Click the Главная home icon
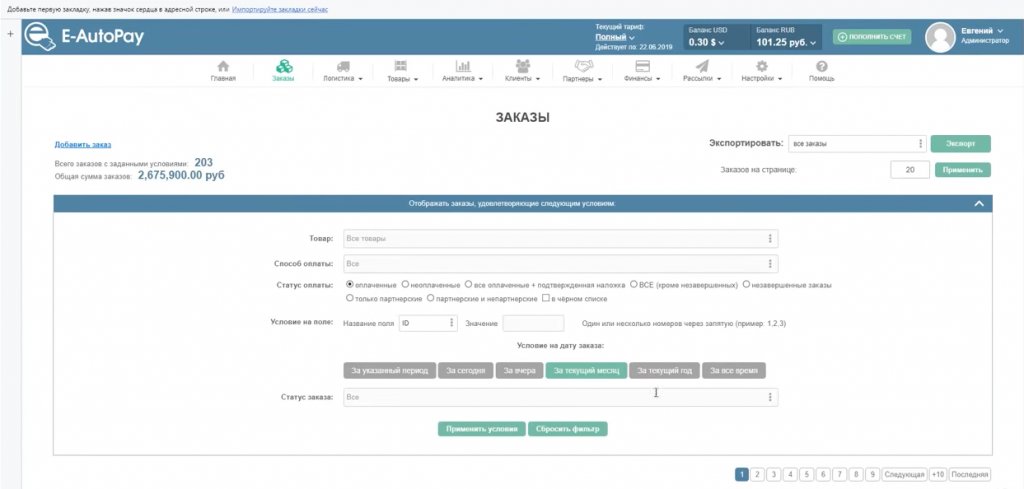This screenshot has height=489, width=1024. point(223,67)
